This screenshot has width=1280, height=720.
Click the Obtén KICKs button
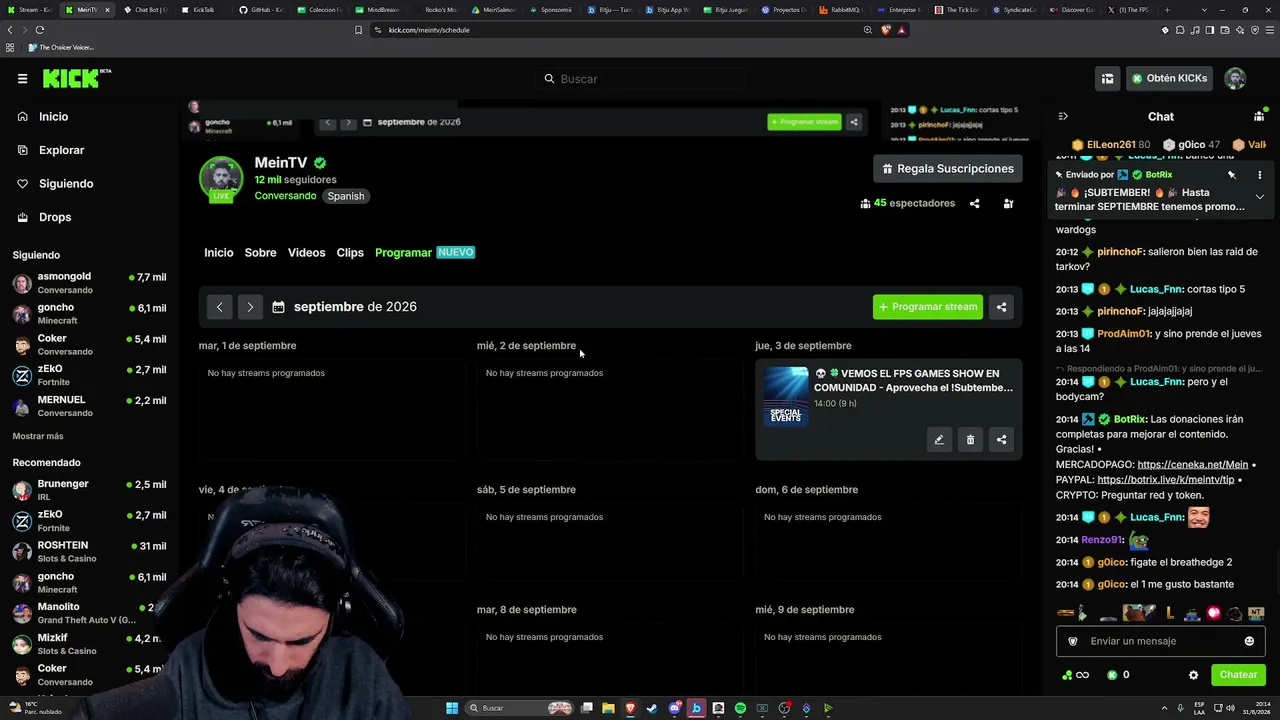click(1170, 78)
